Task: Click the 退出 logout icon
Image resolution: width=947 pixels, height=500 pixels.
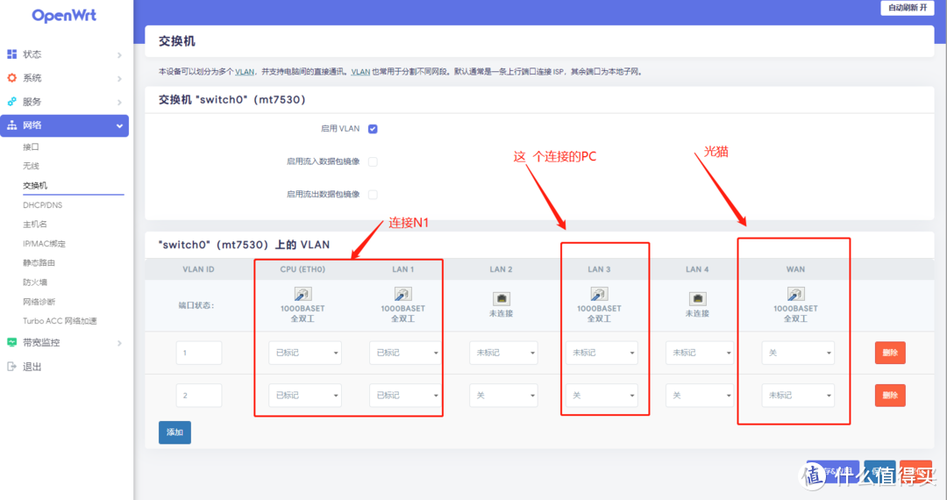Action: point(11,367)
